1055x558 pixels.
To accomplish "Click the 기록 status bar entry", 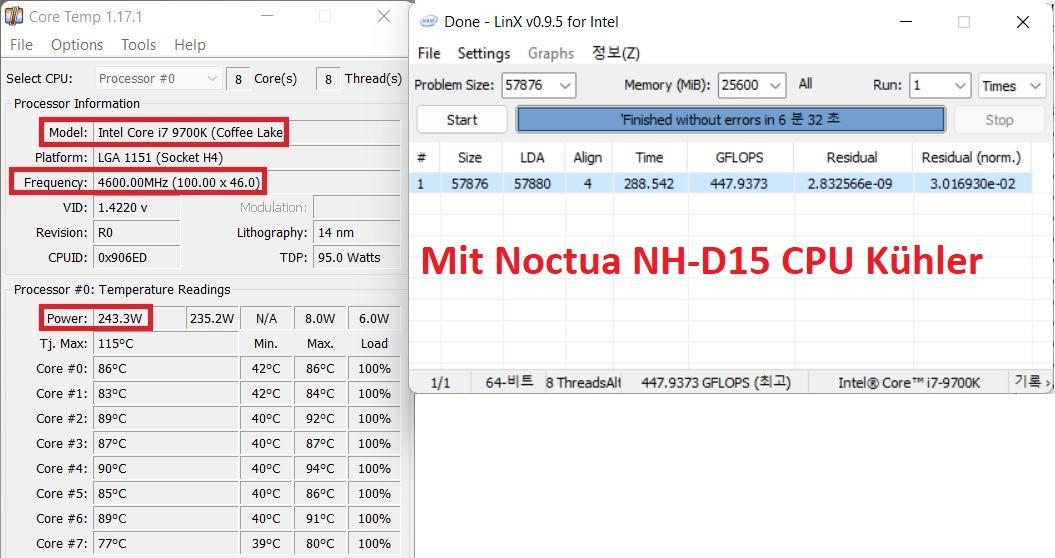I will click(x=1029, y=382).
